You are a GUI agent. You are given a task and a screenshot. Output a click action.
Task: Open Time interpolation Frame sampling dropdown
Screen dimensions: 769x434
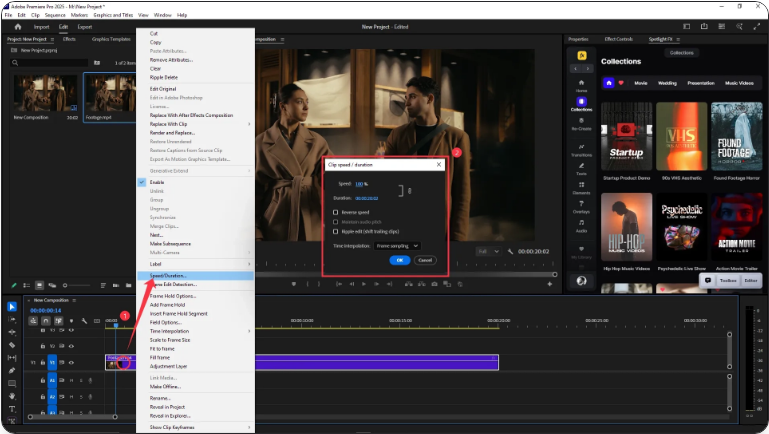(397, 245)
